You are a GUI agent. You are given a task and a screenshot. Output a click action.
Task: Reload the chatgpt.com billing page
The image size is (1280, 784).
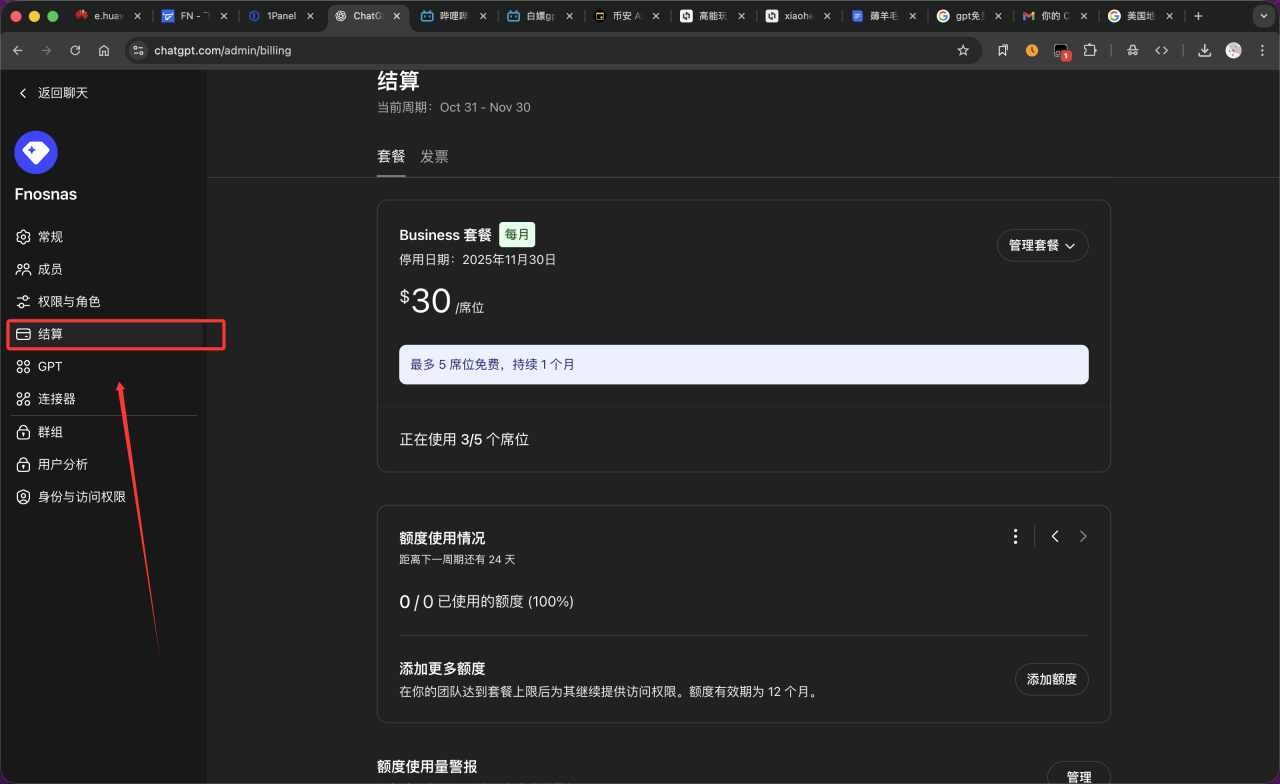[x=75, y=50]
